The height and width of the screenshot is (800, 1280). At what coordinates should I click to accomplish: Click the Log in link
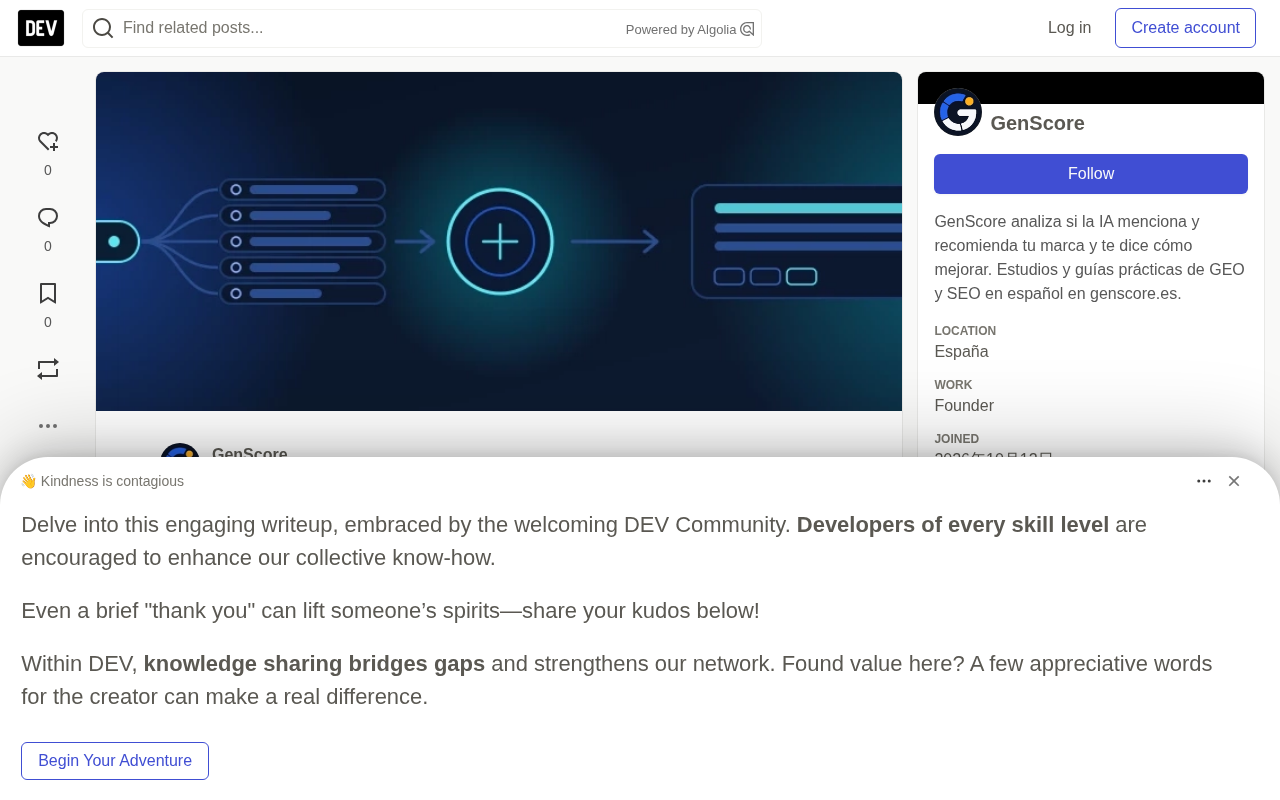[x=1069, y=28]
